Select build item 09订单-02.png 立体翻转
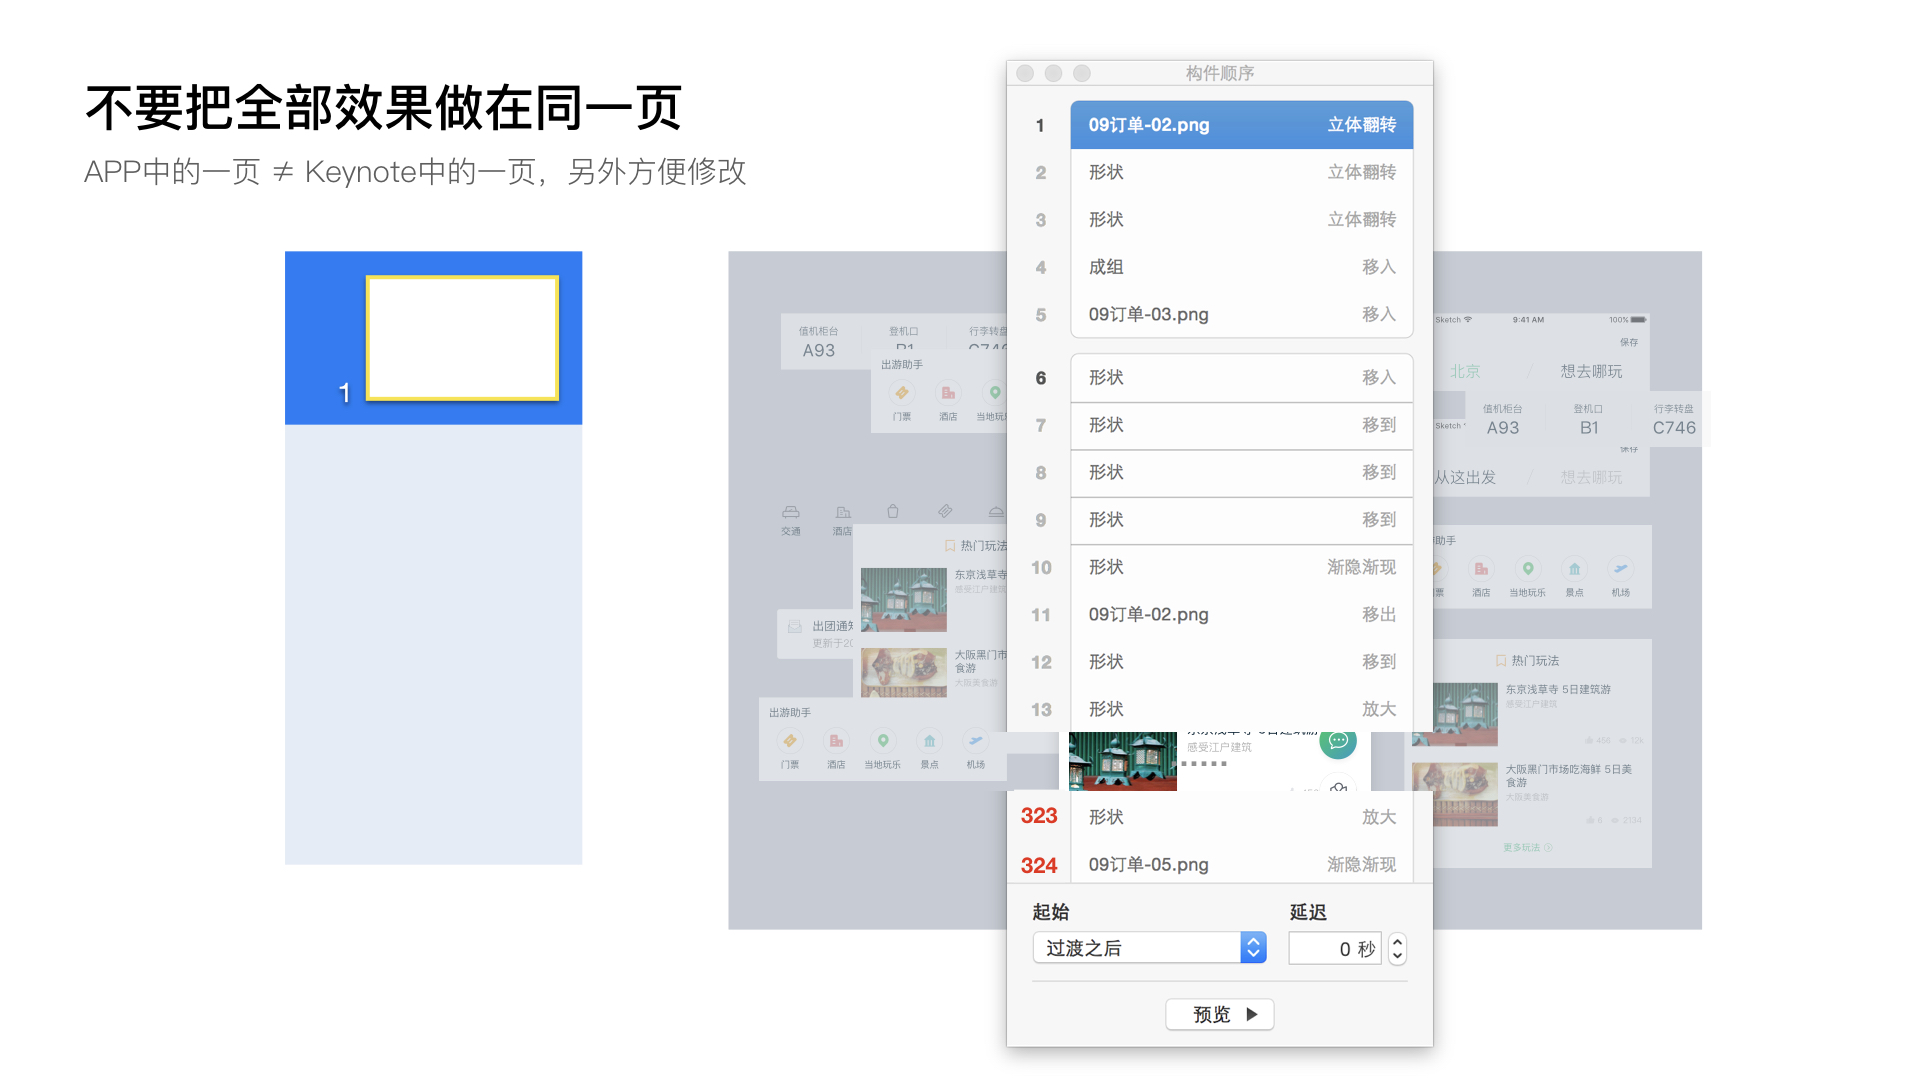The height and width of the screenshot is (1080, 1920). (x=1241, y=125)
